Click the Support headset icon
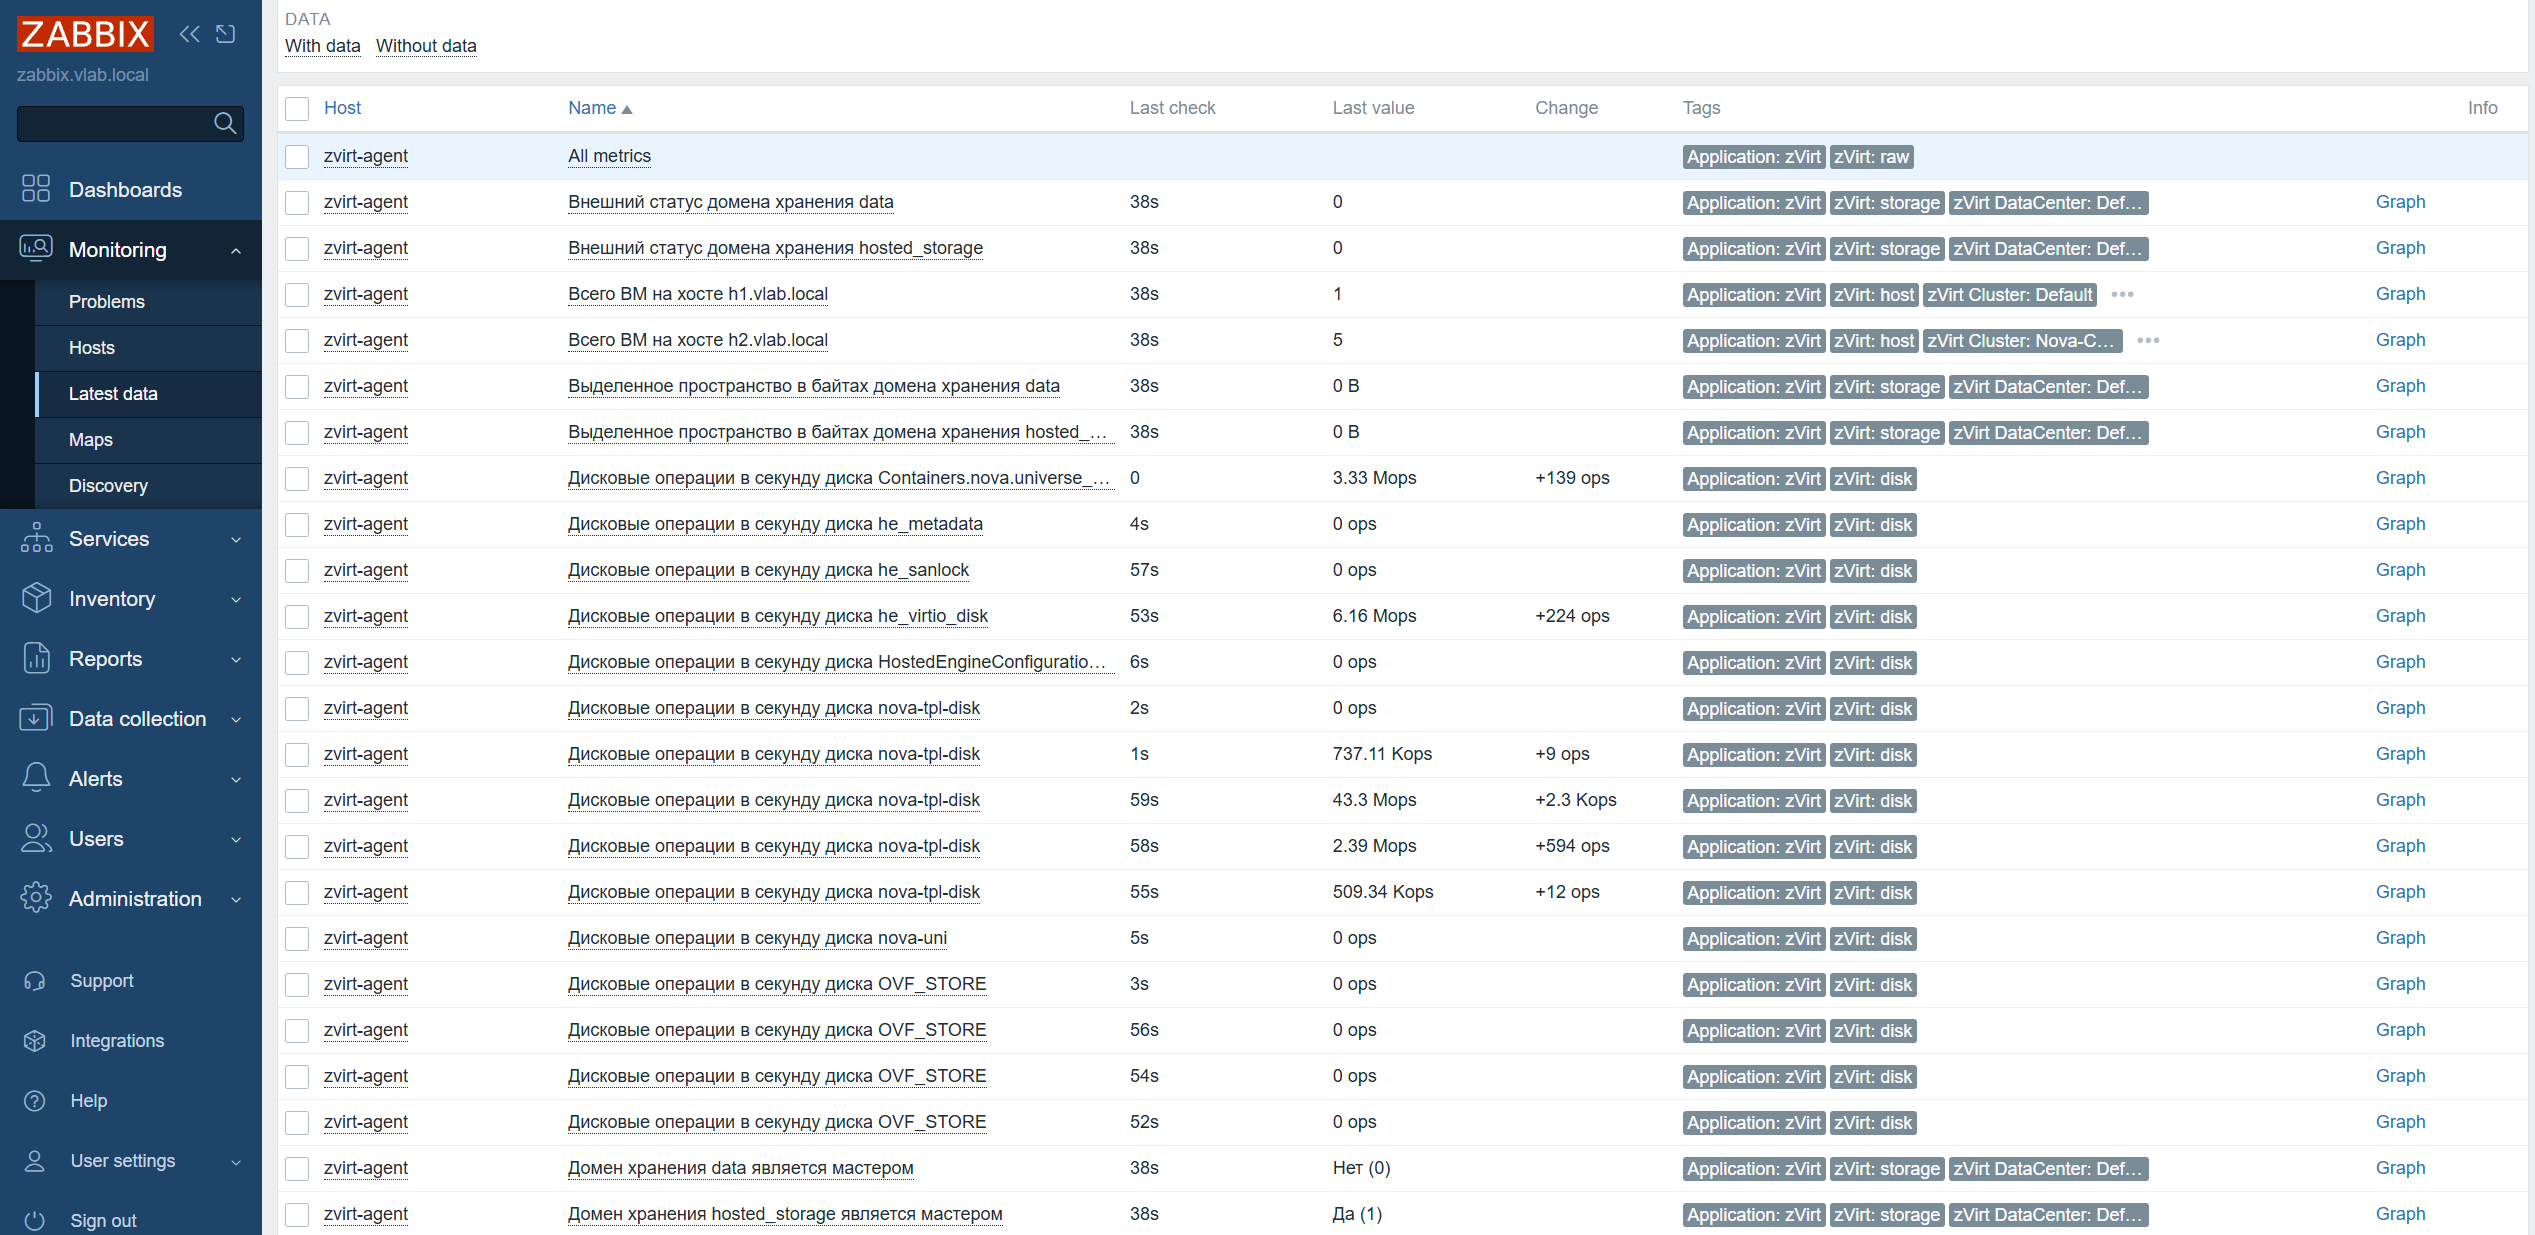 [x=35, y=981]
